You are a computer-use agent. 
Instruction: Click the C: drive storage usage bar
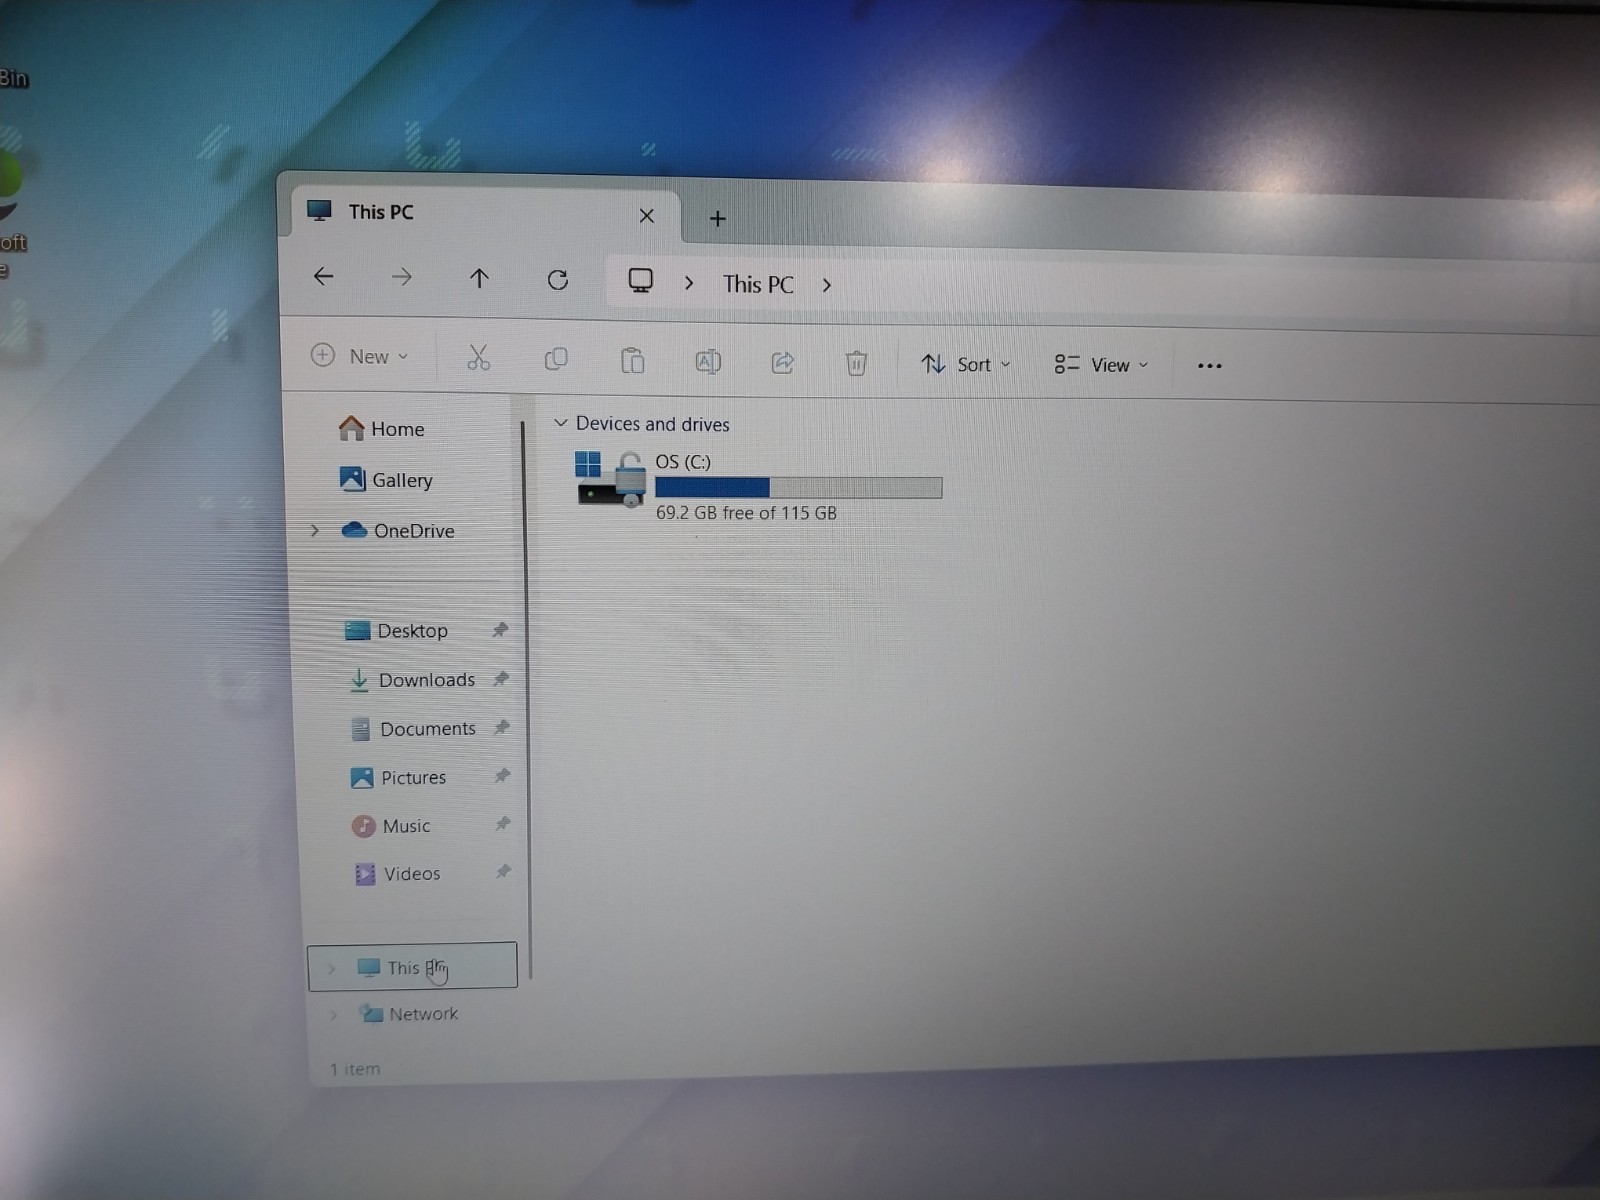[x=798, y=487]
